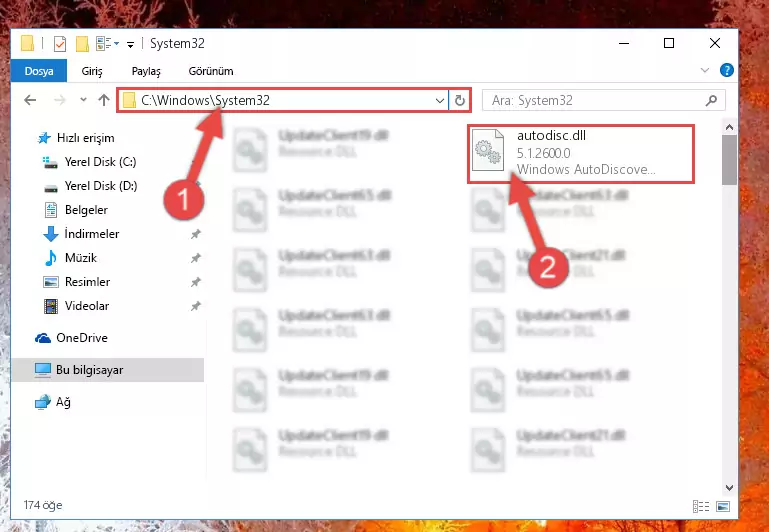Maximize the System32 window
Screen dimensions: 769x532
668,43
